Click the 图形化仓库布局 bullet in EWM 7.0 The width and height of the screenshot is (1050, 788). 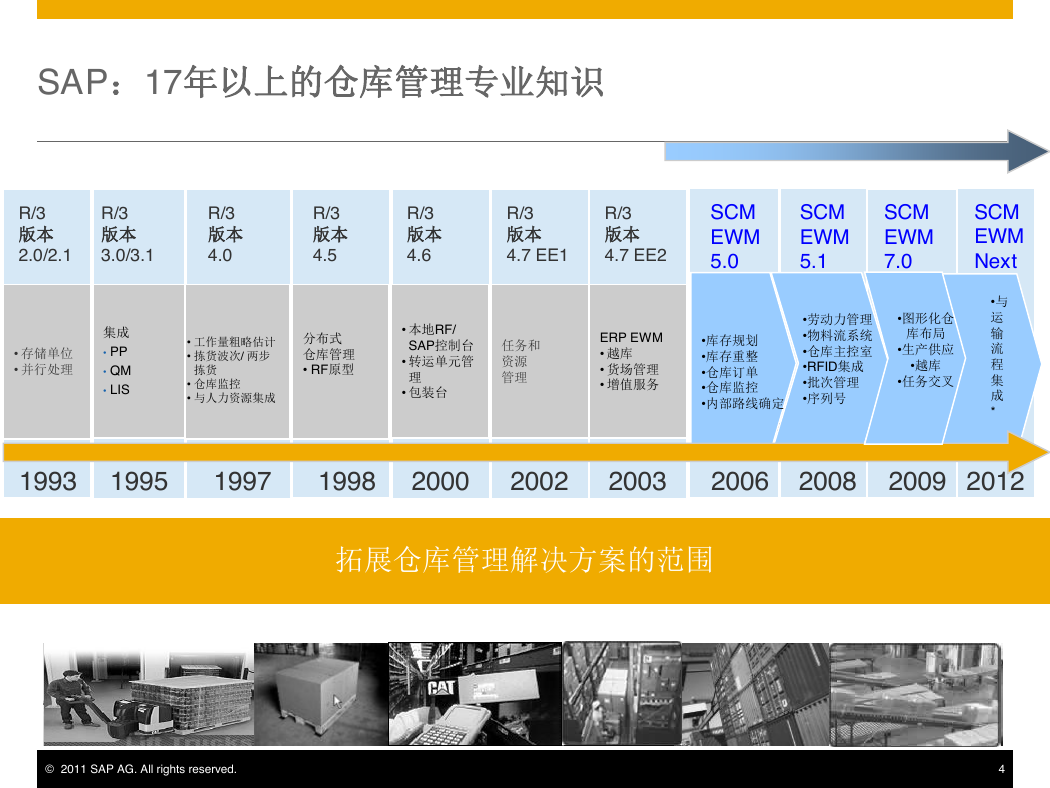925,325
